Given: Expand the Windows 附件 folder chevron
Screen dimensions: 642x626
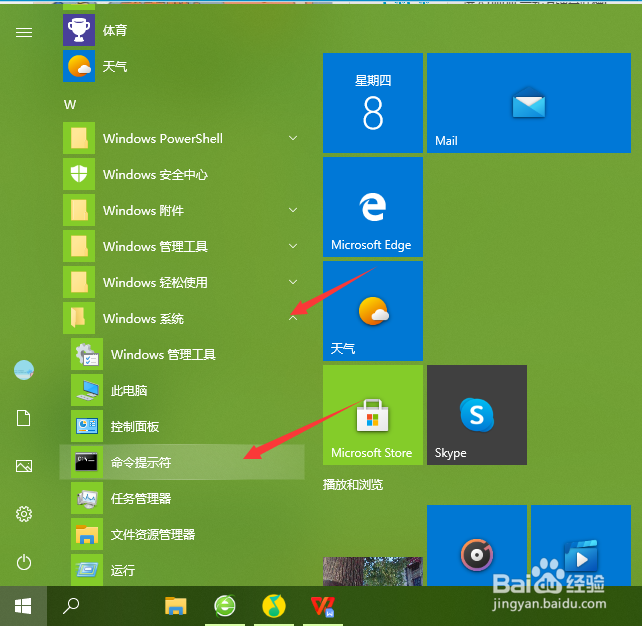Looking at the screenshot, I should pyautogui.click(x=293, y=210).
